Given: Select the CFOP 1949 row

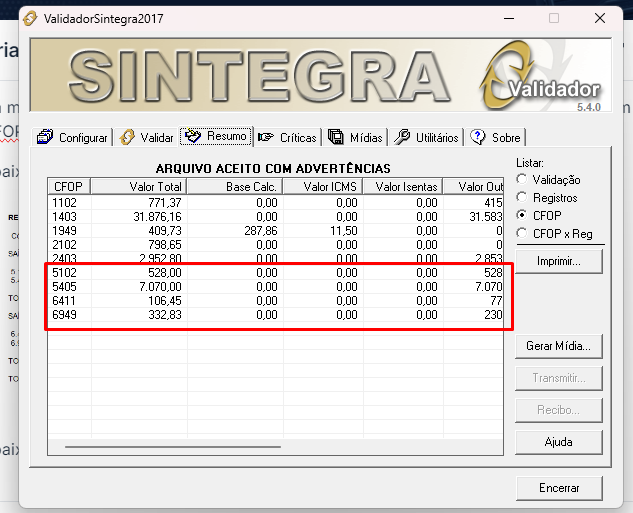Looking at the screenshot, I should click(x=275, y=230).
